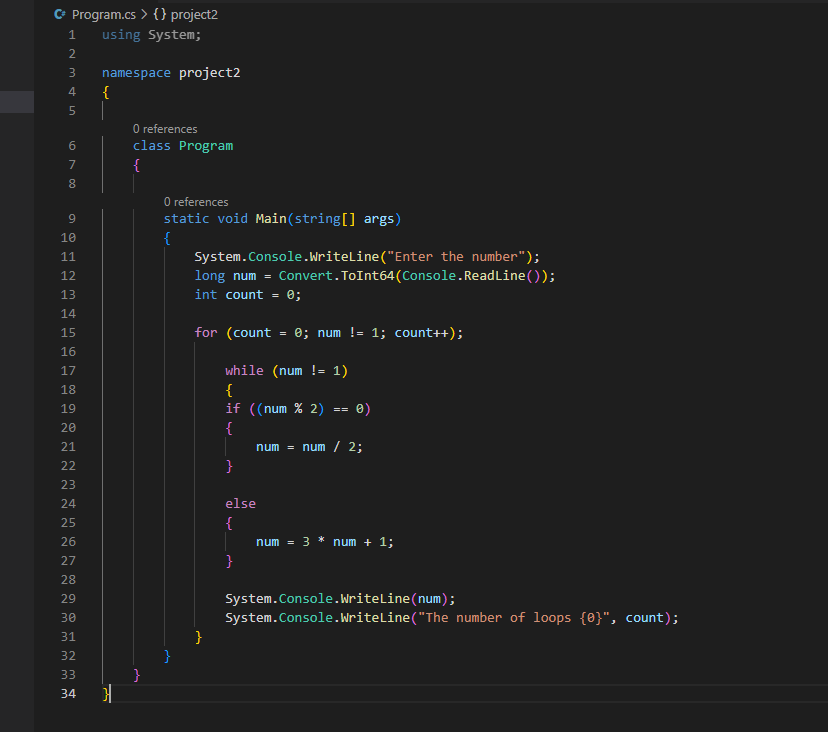Click 'WriteLine' on line 29
Image resolution: width=828 pixels, height=732 pixels.
point(375,599)
